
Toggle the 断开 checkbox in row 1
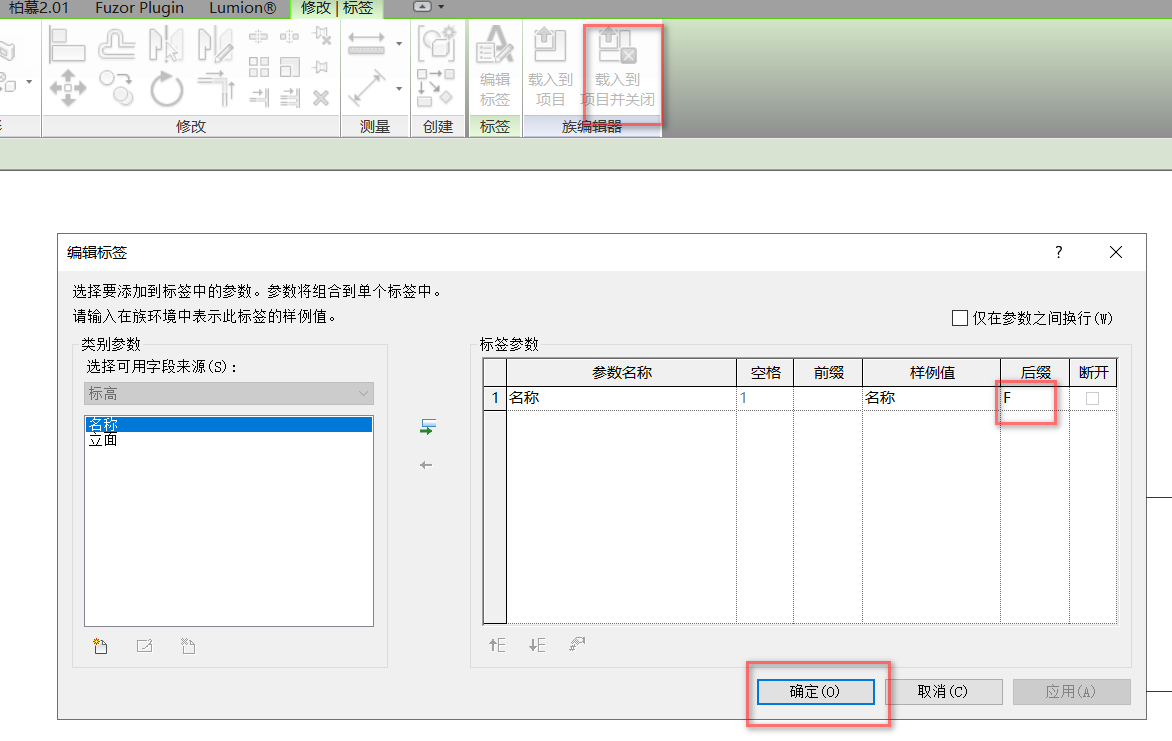tap(1093, 399)
